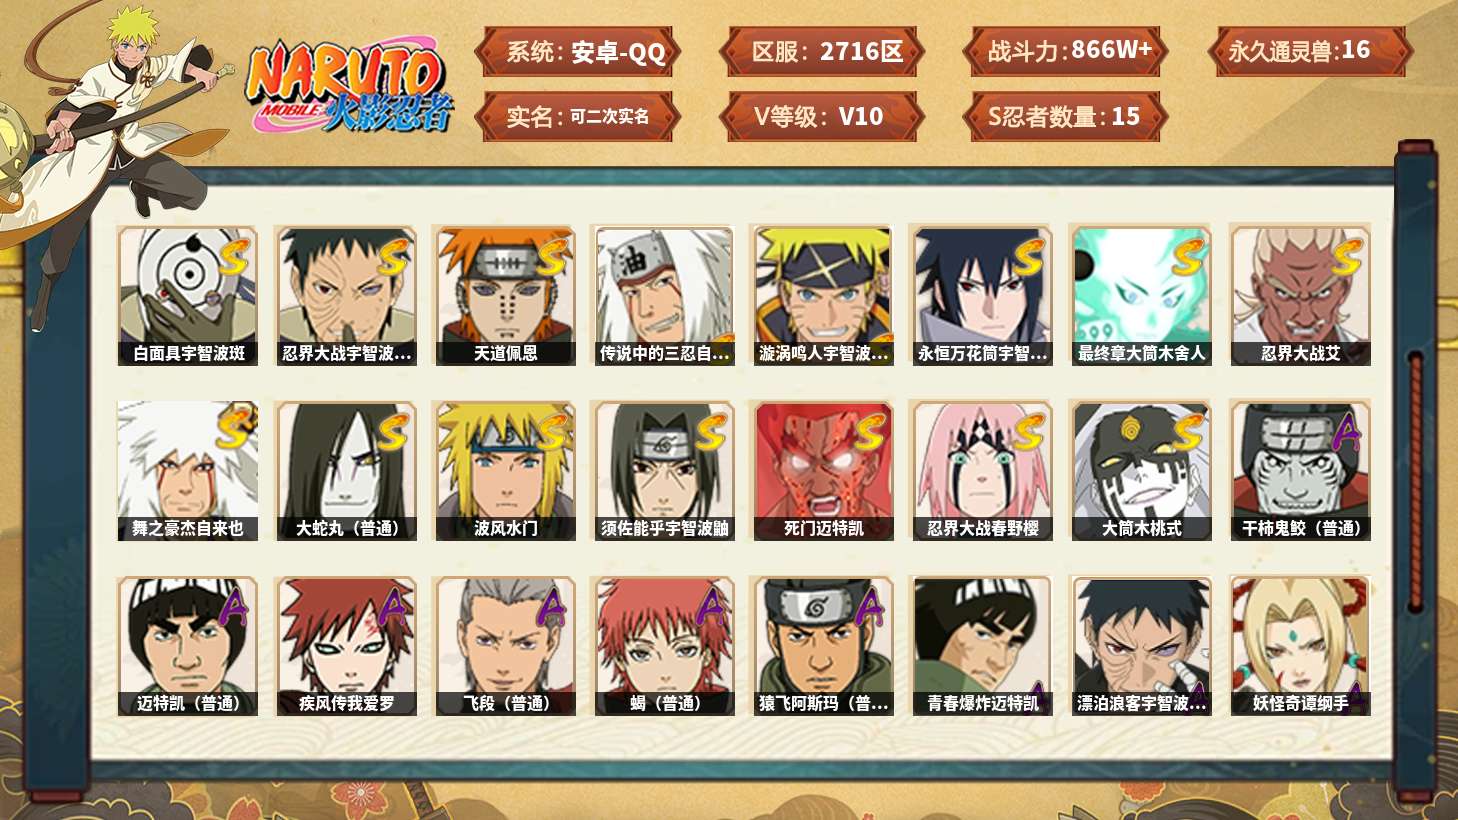The image size is (1458, 820).
Task: Click the 波风水门 ninja portrait
Action: [505, 471]
